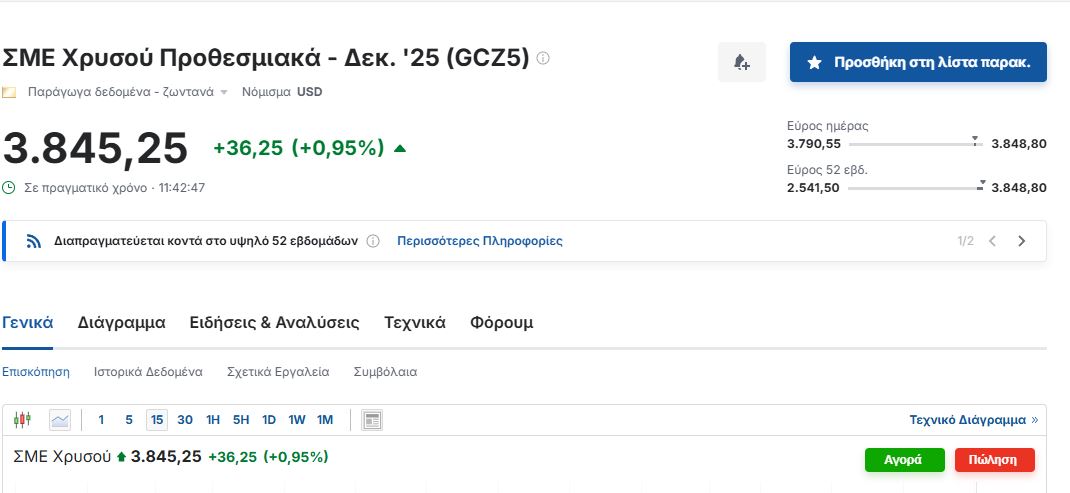The height and width of the screenshot is (493, 1070).
Task: Switch to the area chart icon
Action: tap(60, 420)
